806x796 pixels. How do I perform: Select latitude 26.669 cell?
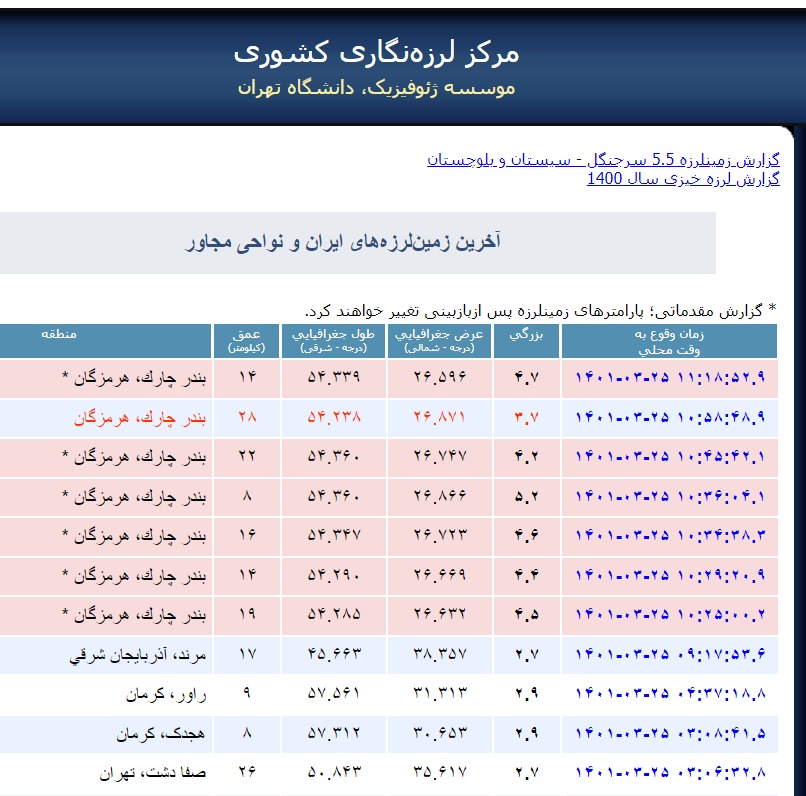(x=440, y=575)
